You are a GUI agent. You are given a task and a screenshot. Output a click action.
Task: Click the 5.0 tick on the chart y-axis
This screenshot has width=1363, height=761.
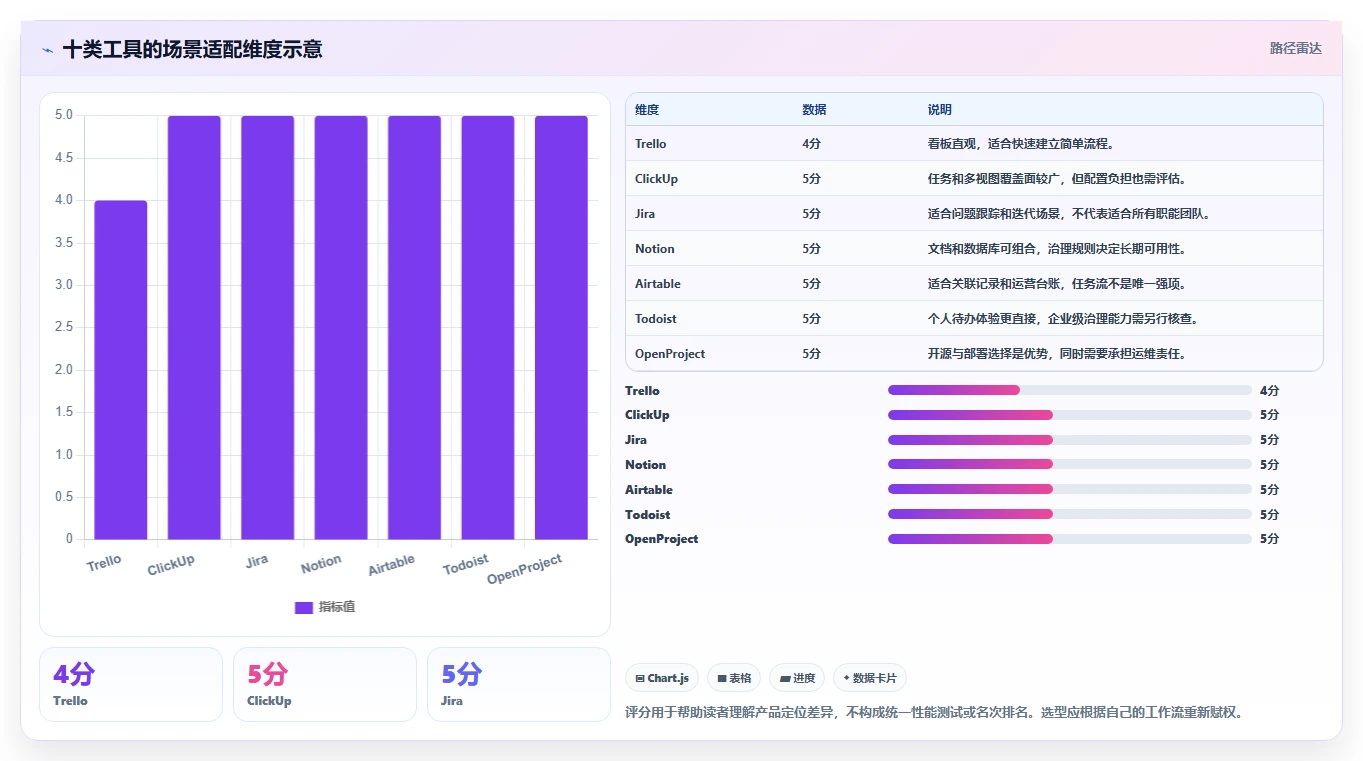(63, 115)
